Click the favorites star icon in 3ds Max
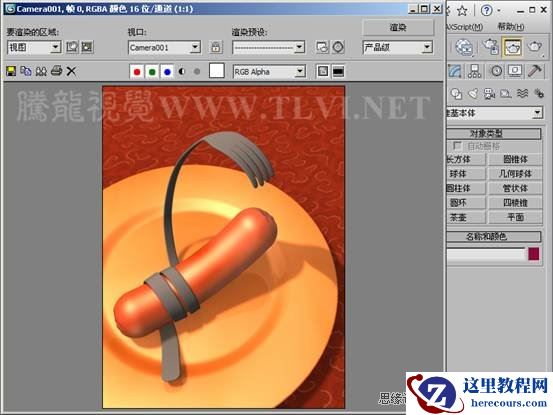553x415 pixels. tap(462, 11)
